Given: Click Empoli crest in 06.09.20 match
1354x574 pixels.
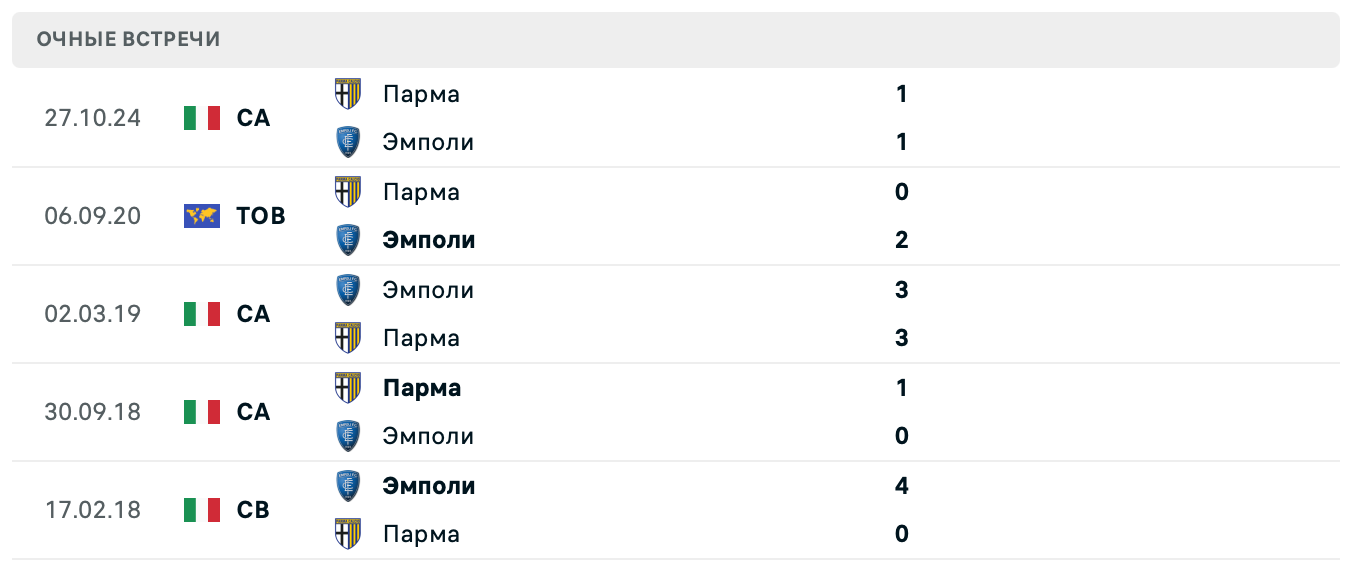Looking at the screenshot, I should coord(347,240).
